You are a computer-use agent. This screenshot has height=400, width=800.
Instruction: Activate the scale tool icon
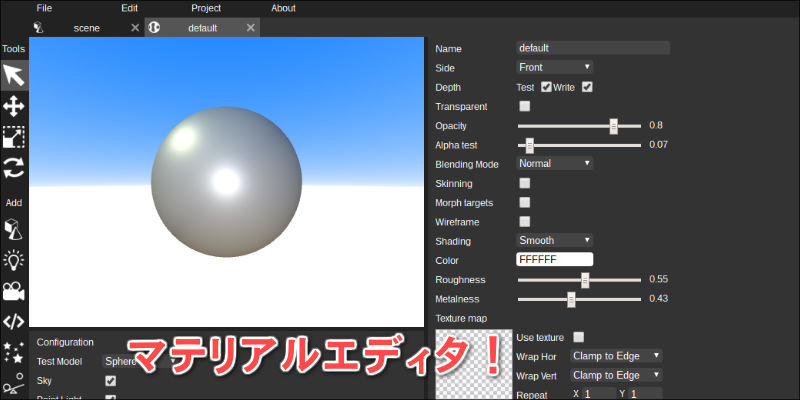pos(14,137)
